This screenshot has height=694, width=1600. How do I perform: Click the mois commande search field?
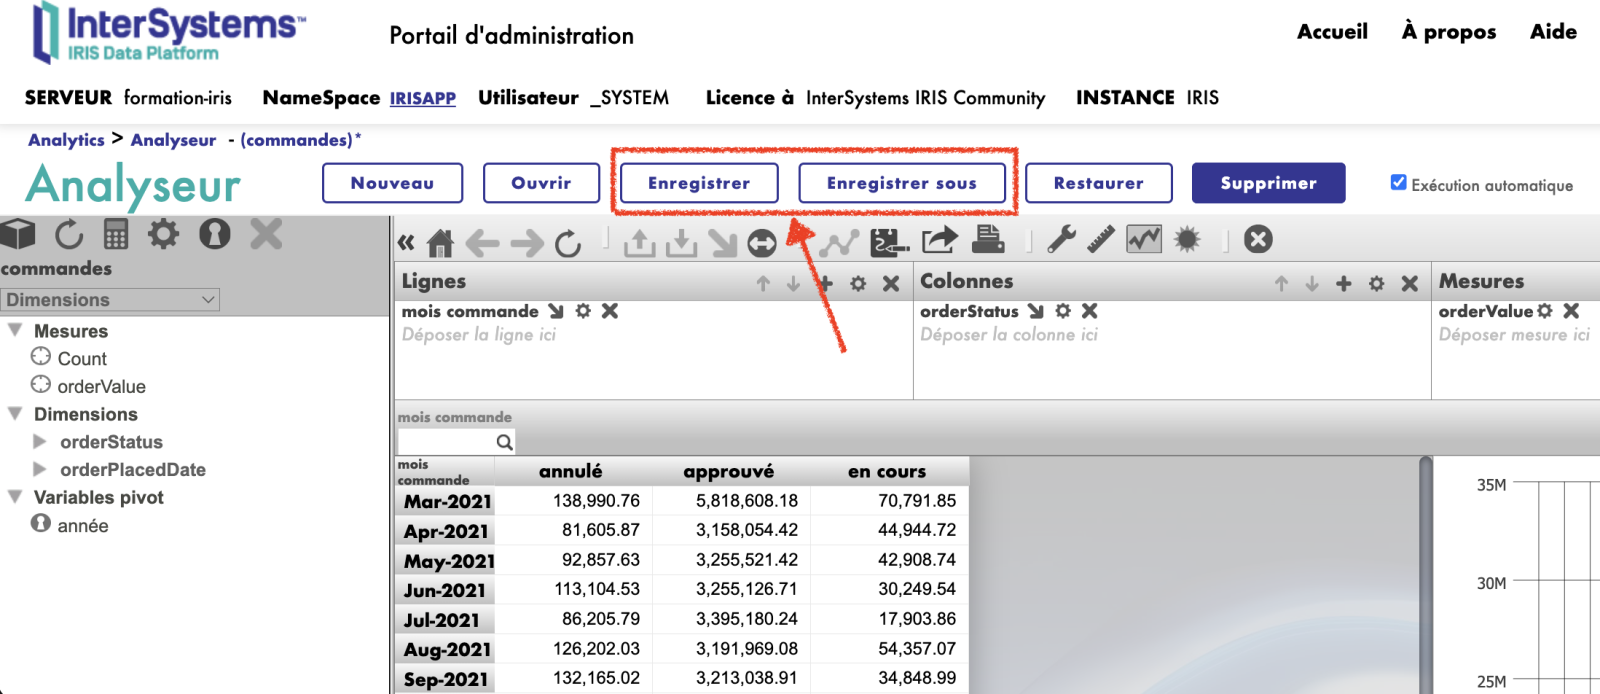tap(446, 441)
